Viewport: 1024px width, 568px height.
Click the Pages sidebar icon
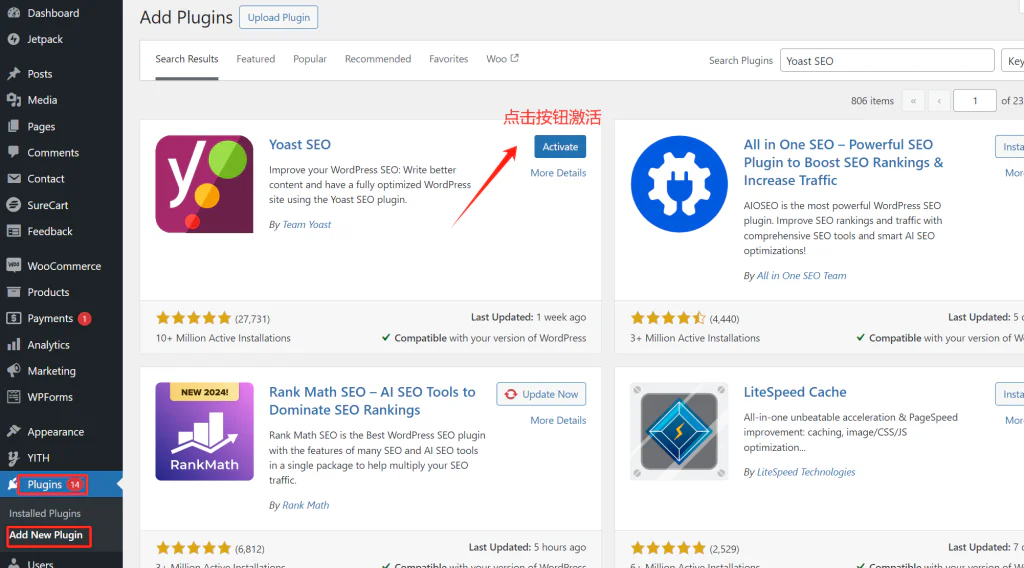[13, 126]
